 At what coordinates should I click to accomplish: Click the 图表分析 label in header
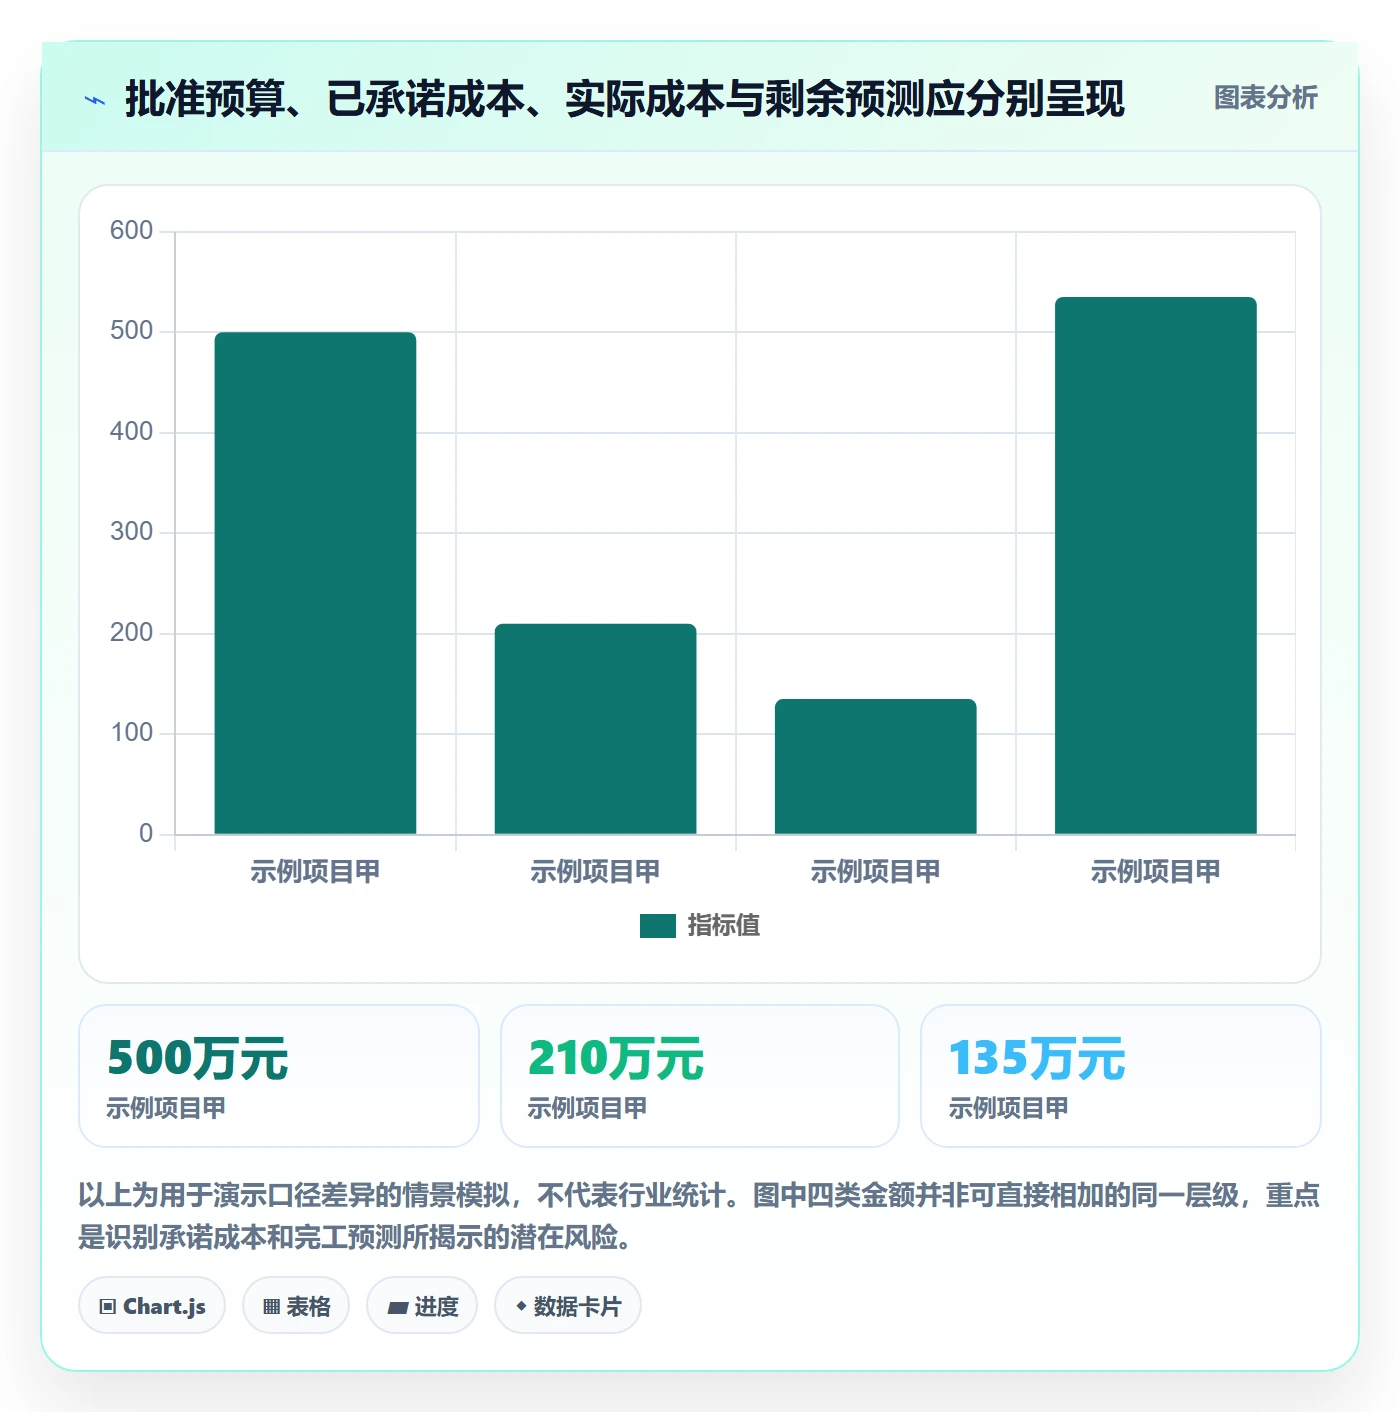[x=1265, y=98]
